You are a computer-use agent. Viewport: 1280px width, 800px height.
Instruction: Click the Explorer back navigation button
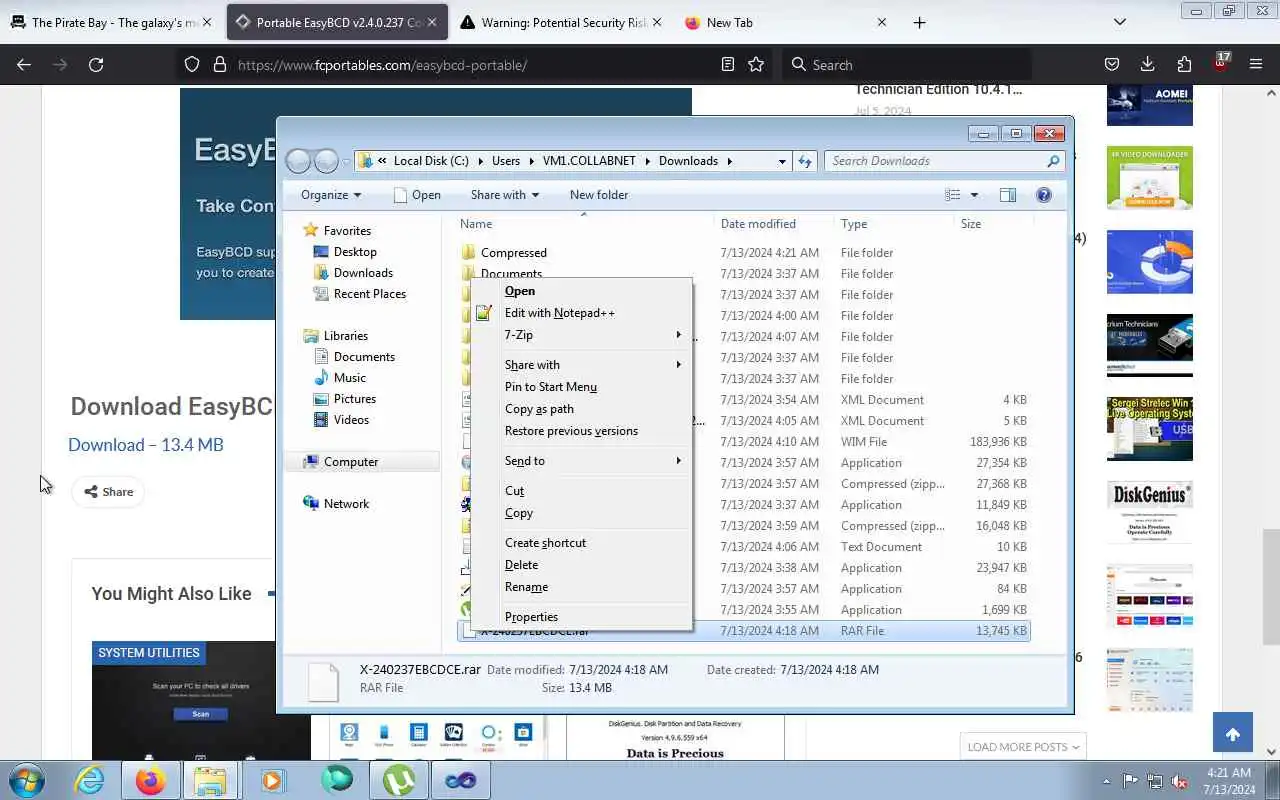(298, 161)
